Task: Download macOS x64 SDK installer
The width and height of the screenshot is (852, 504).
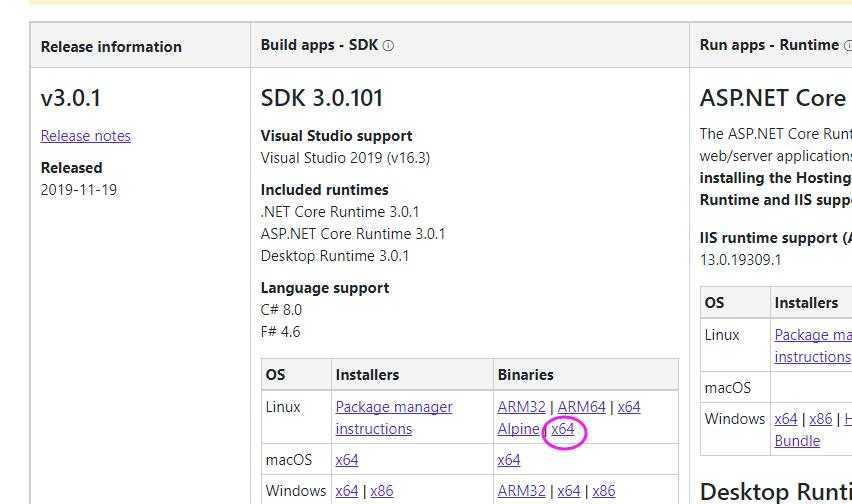Action: [347, 460]
